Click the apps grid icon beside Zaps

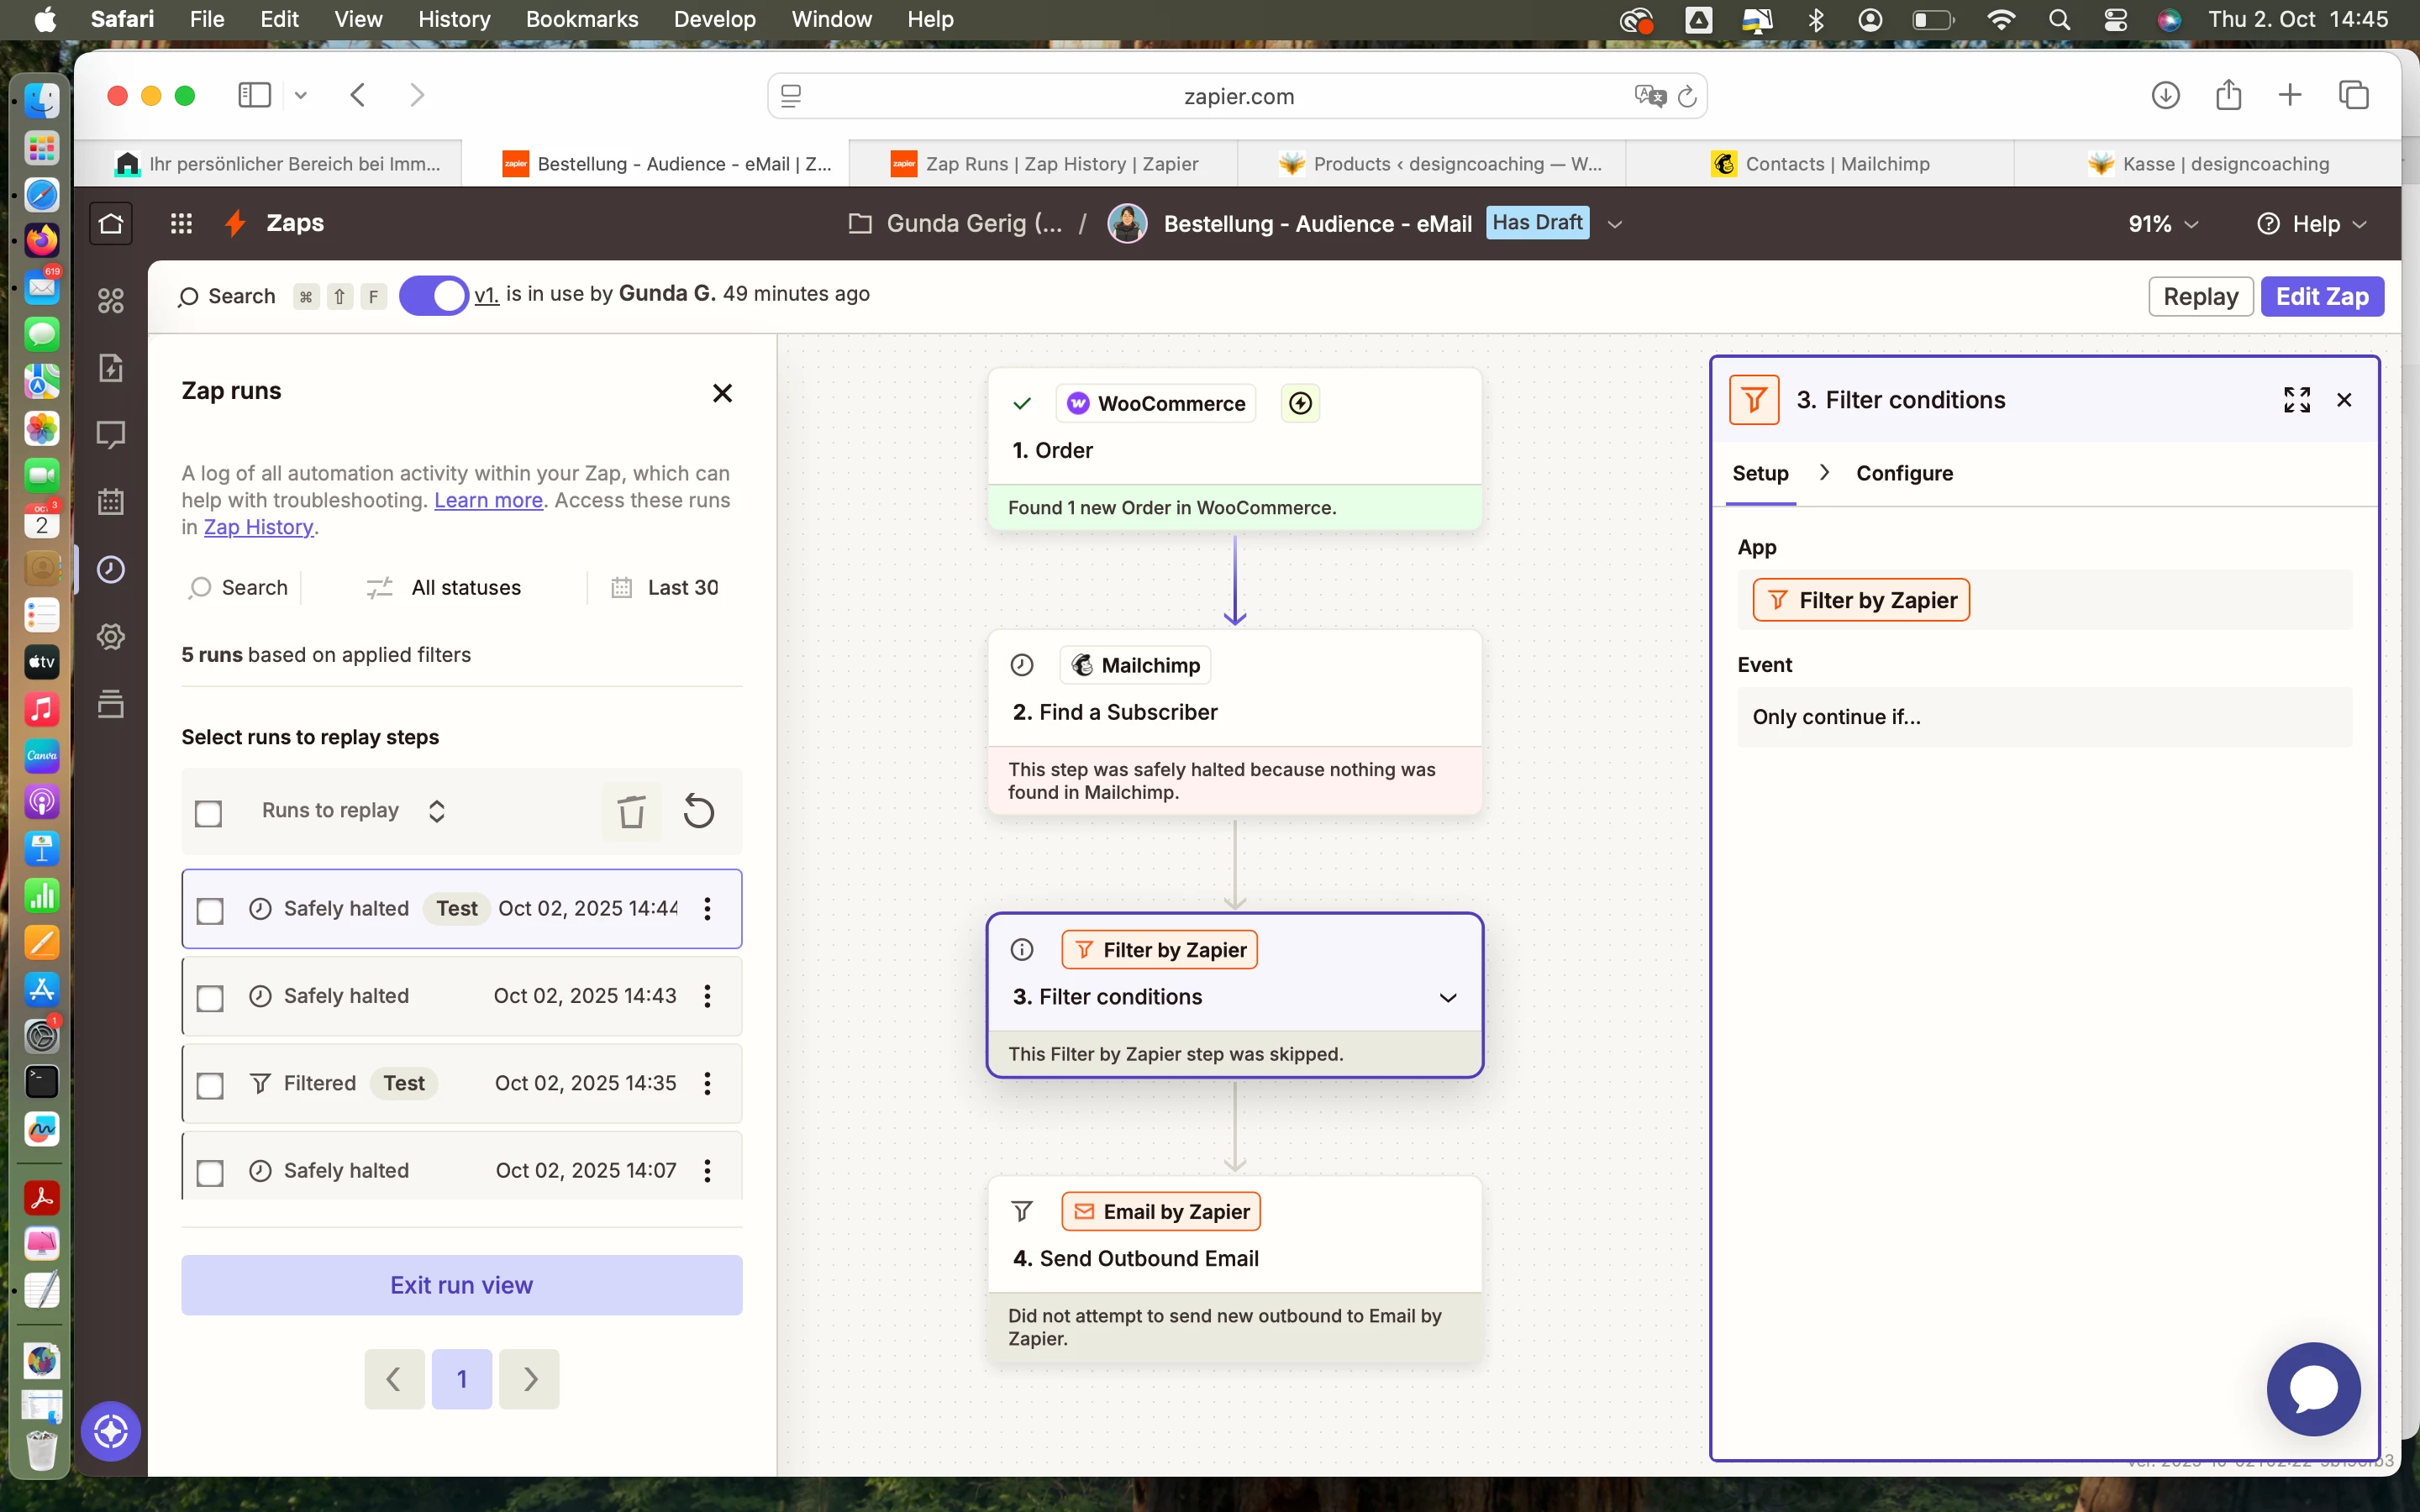[x=181, y=223]
